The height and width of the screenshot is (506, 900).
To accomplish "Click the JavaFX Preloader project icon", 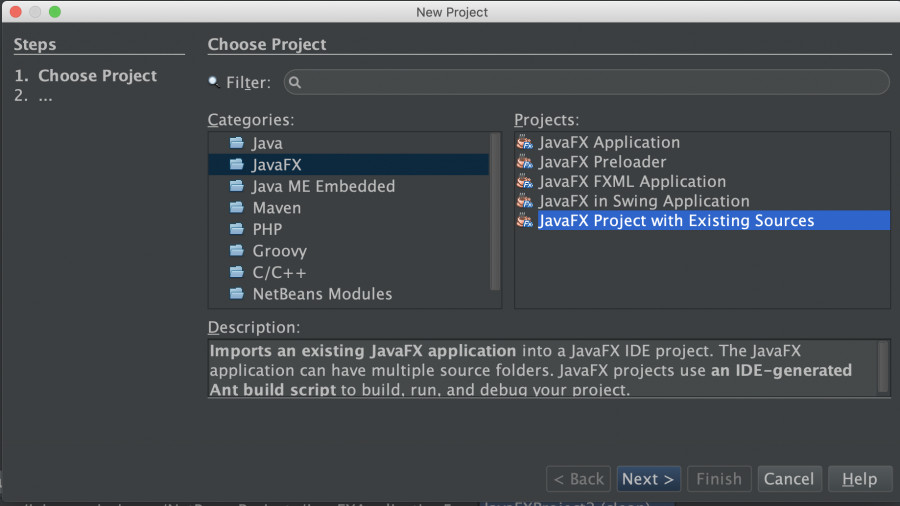I will point(525,162).
